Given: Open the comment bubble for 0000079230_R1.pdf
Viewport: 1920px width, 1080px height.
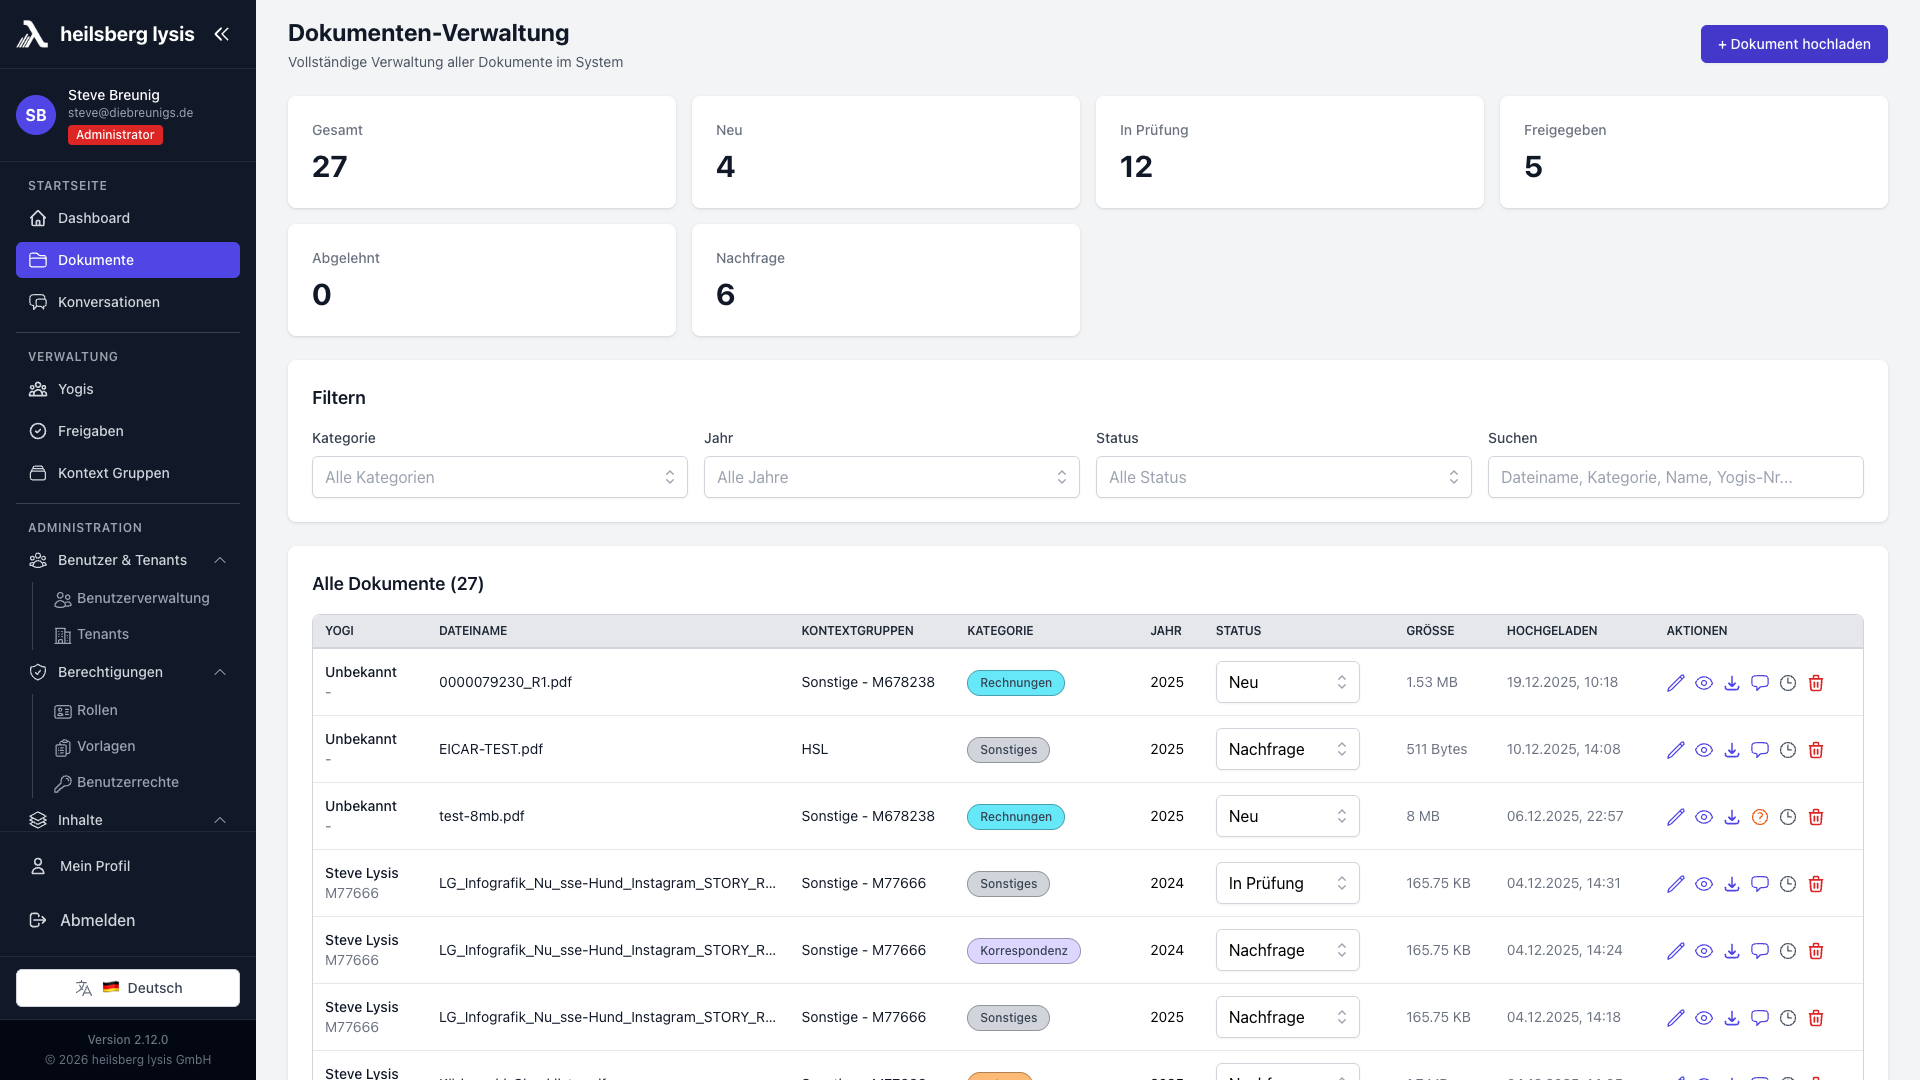Looking at the screenshot, I should pos(1760,683).
